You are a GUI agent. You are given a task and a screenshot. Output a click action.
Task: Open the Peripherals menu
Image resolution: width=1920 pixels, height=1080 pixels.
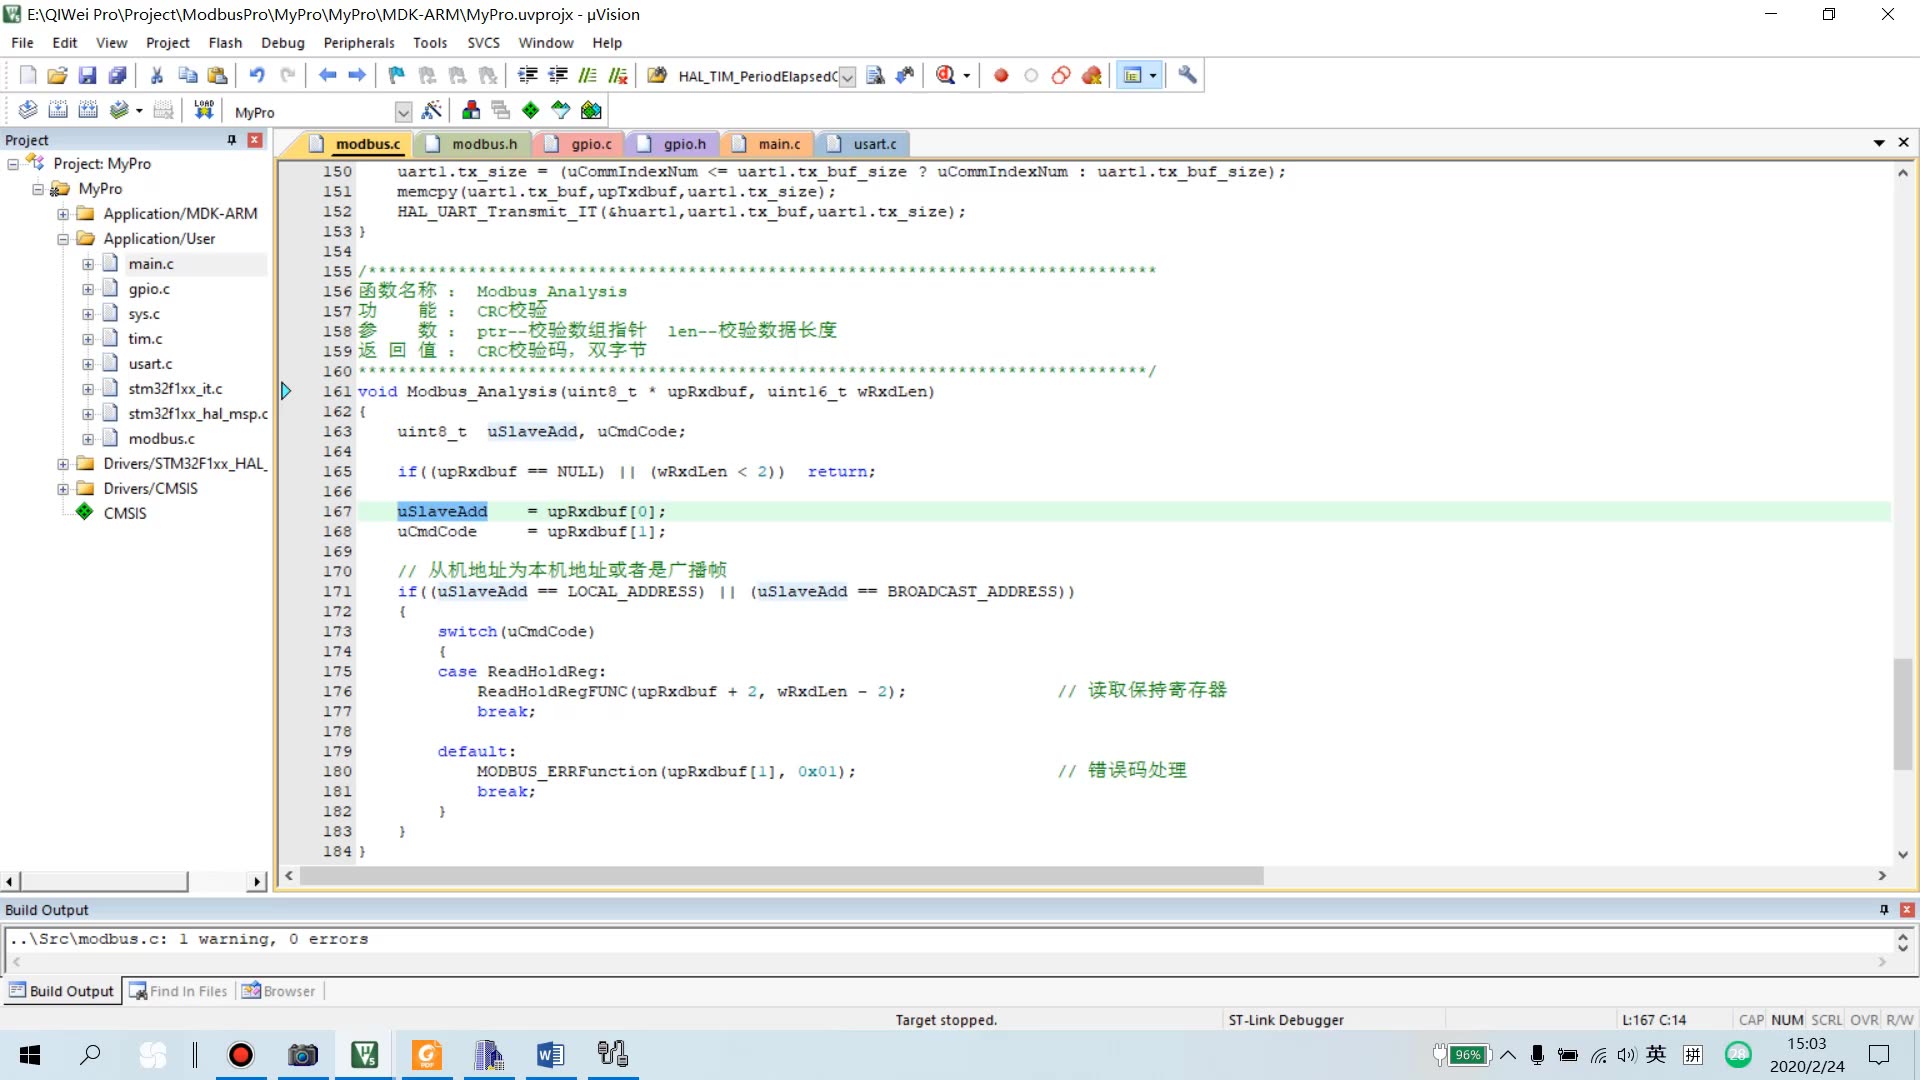(x=358, y=43)
